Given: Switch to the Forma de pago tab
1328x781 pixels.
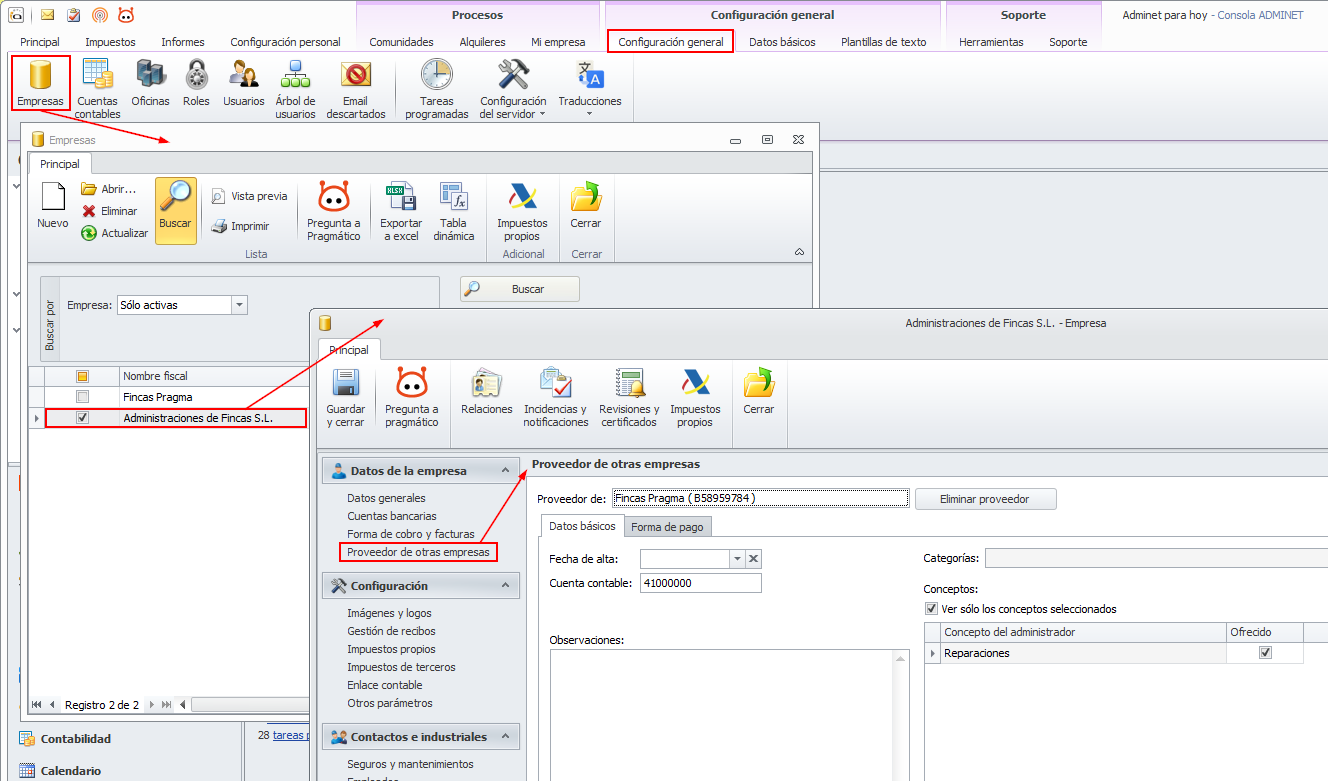Looking at the screenshot, I should point(668,526).
